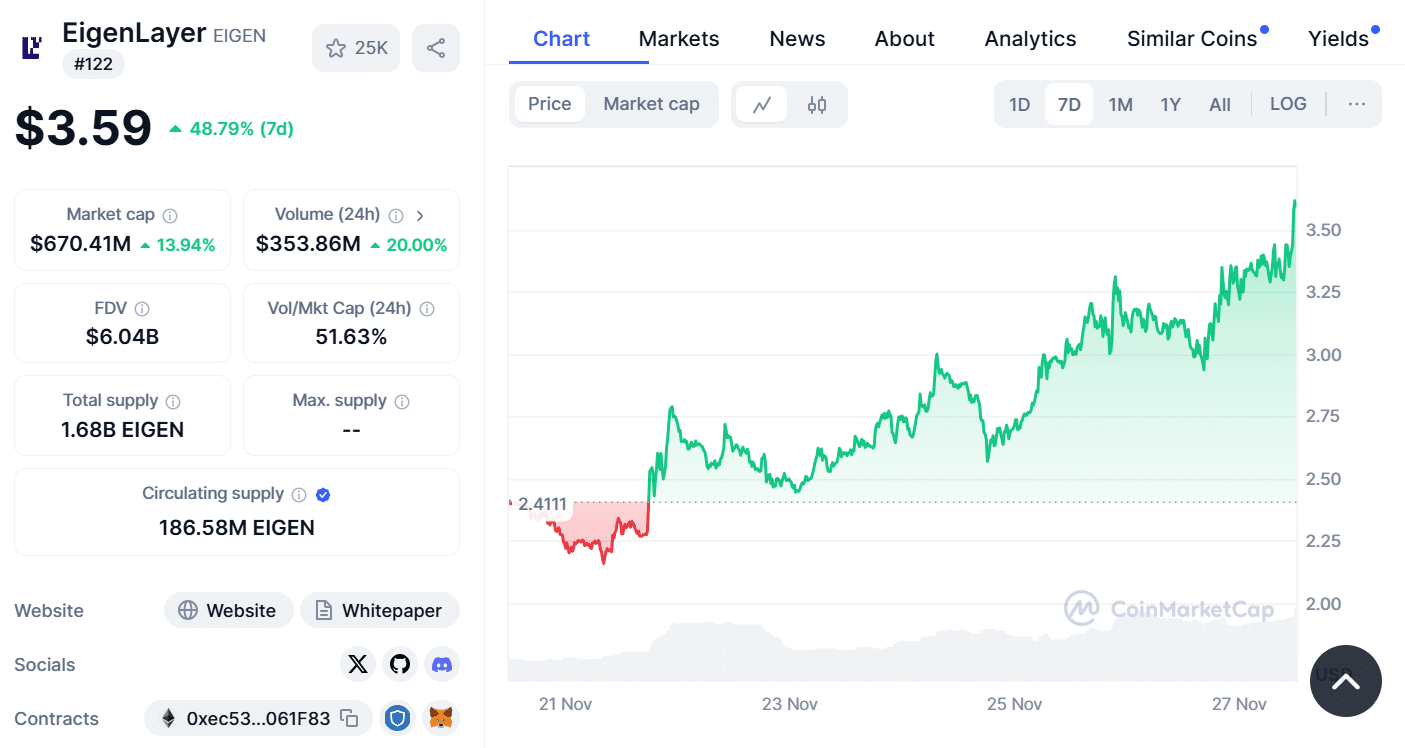Open the Markets tab
The image size is (1405, 748).
679,39
